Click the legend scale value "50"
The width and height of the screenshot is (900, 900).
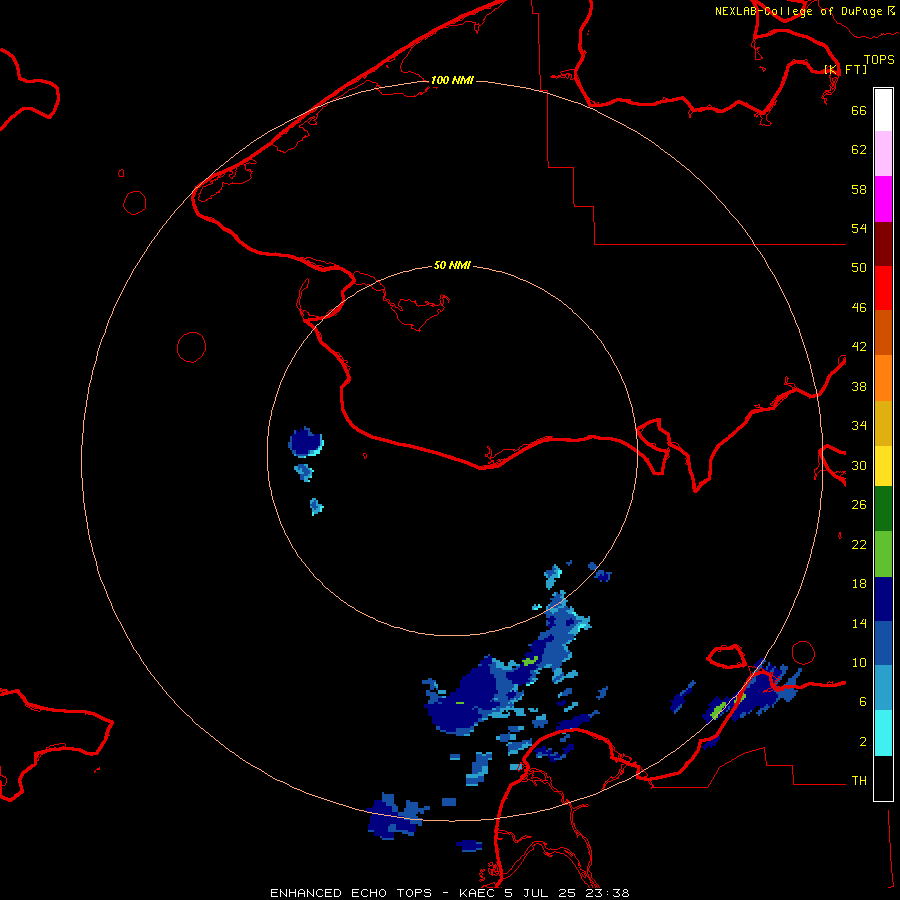click(x=859, y=268)
